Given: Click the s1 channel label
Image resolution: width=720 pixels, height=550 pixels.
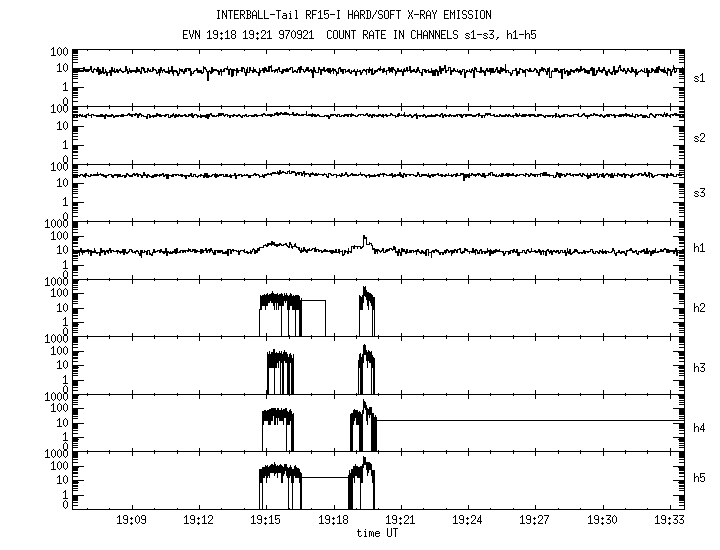Looking at the screenshot, I should (x=701, y=77).
